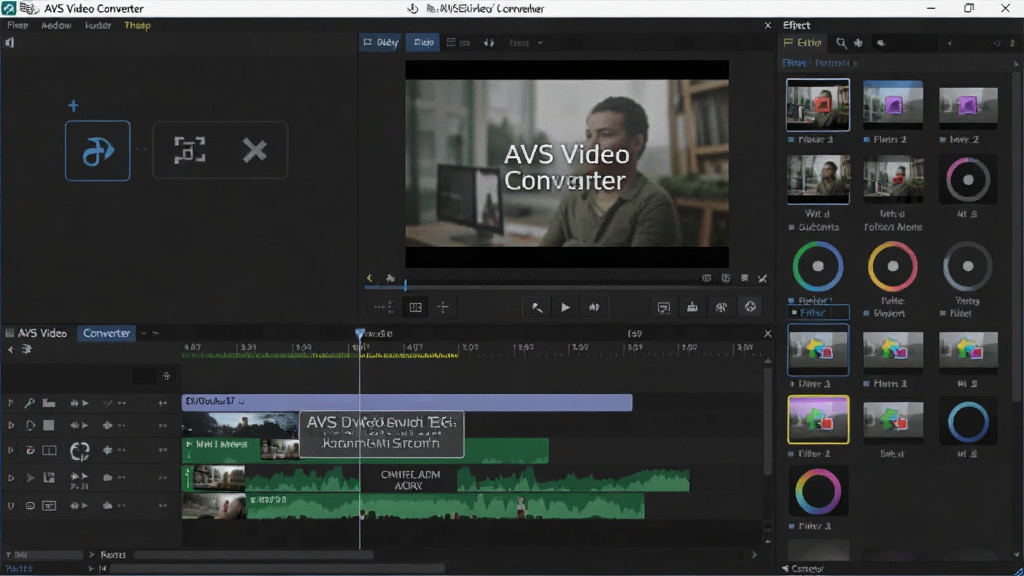The width and height of the screenshot is (1024, 576).
Task: Click the forward button right of Play
Action: (594, 307)
